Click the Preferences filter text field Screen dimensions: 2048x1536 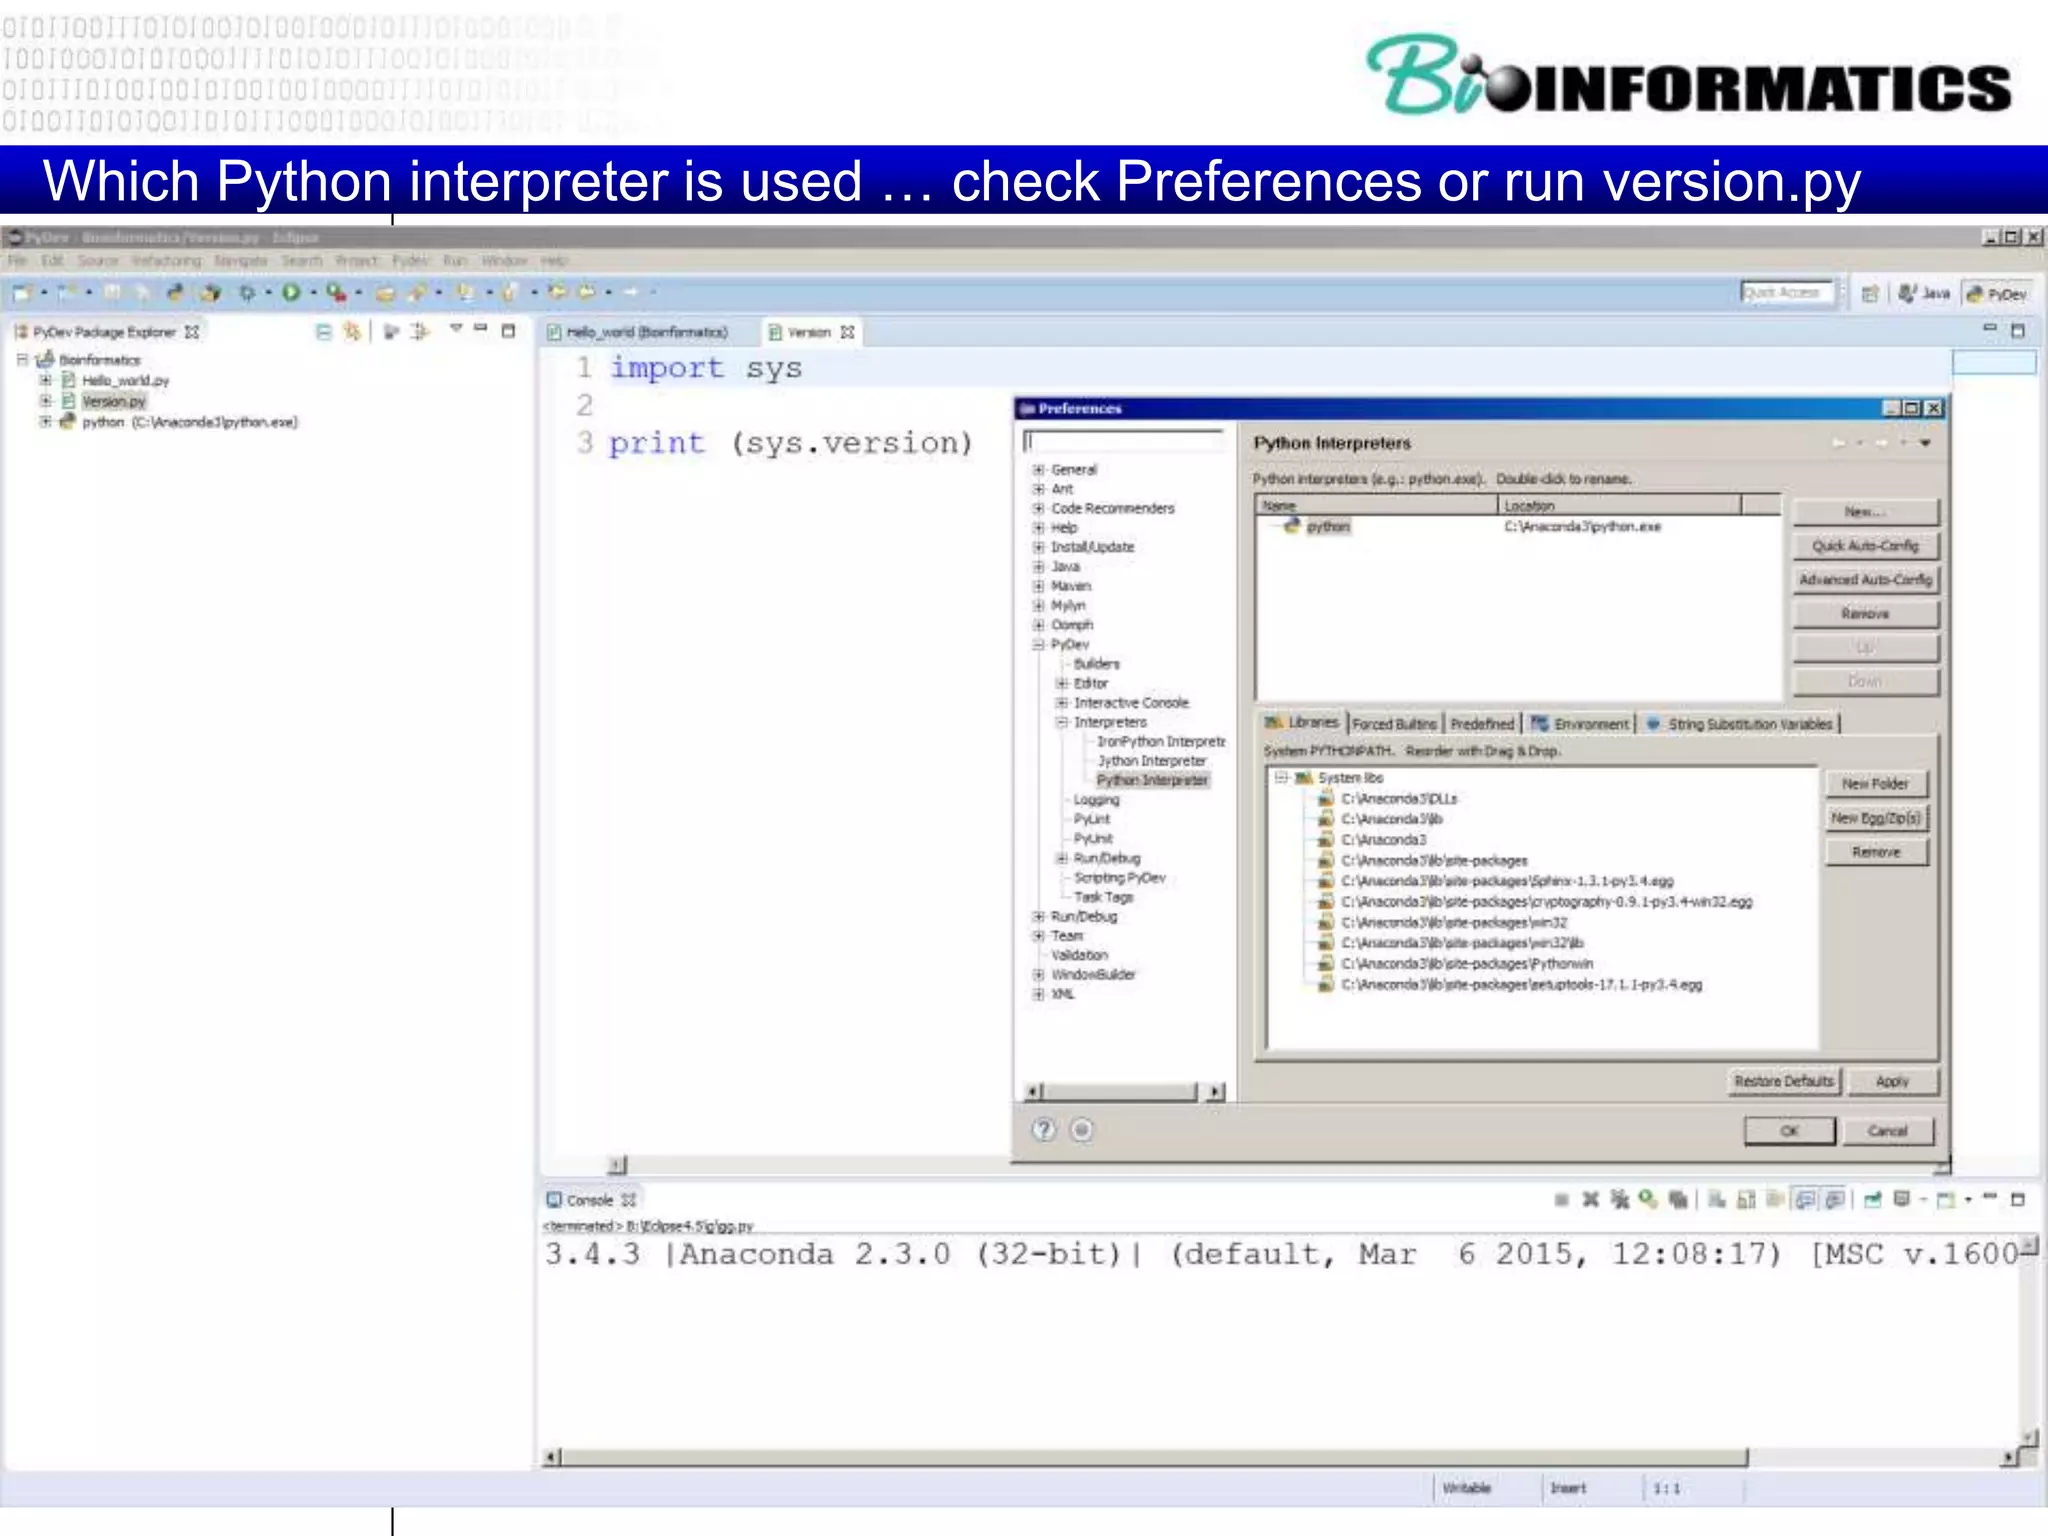click(x=1123, y=442)
